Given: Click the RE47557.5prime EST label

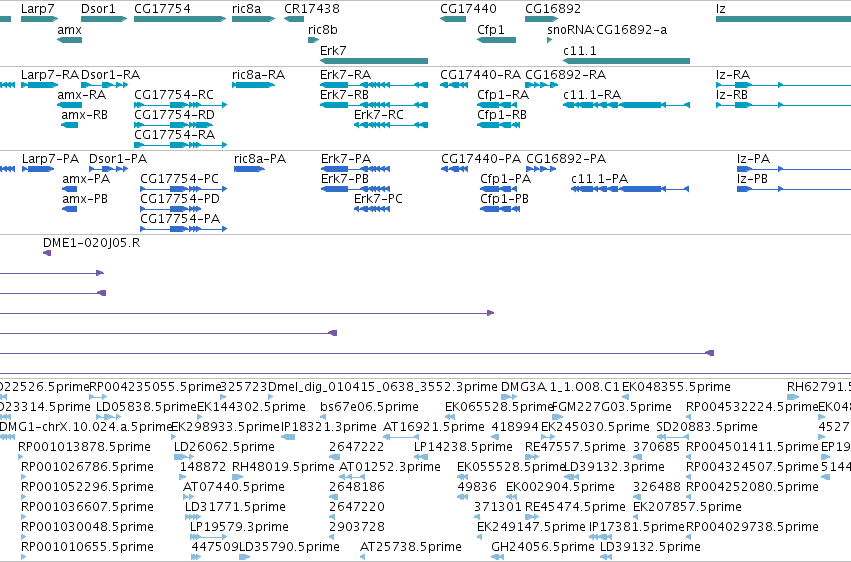Looking at the screenshot, I should (x=575, y=447).
